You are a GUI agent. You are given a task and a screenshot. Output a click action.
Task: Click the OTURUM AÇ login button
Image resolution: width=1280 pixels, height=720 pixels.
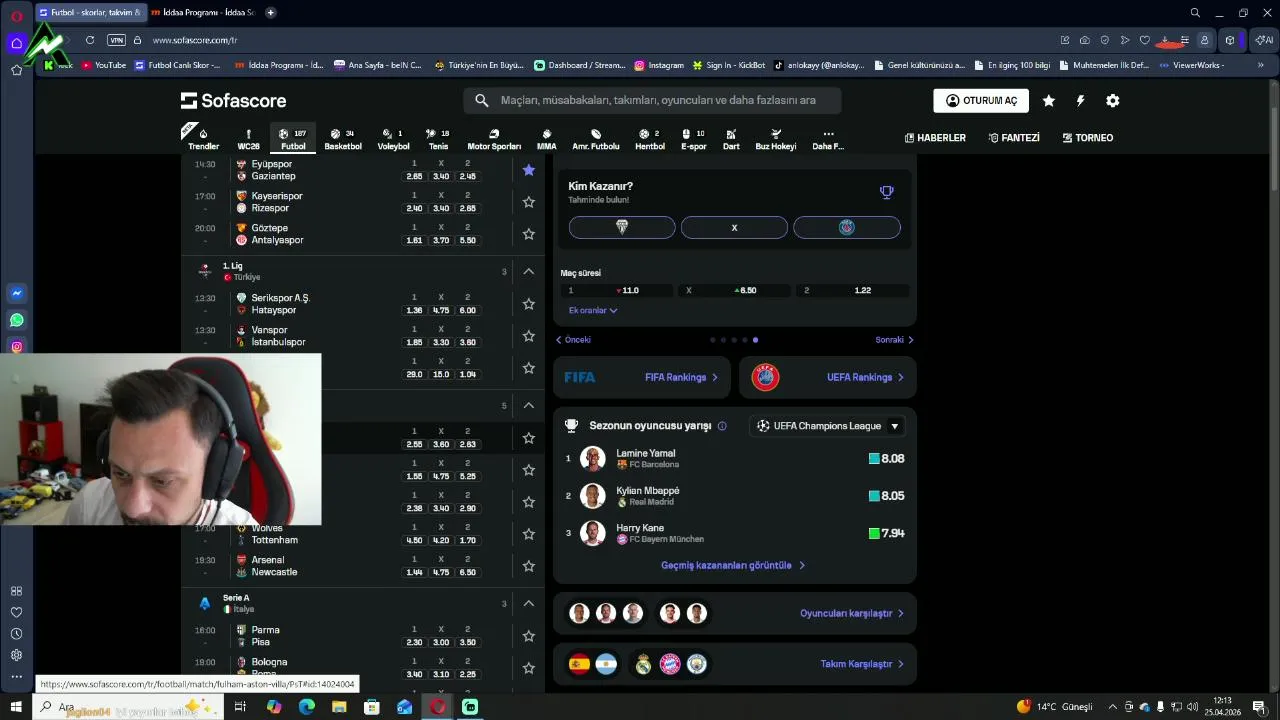[981, 101]
